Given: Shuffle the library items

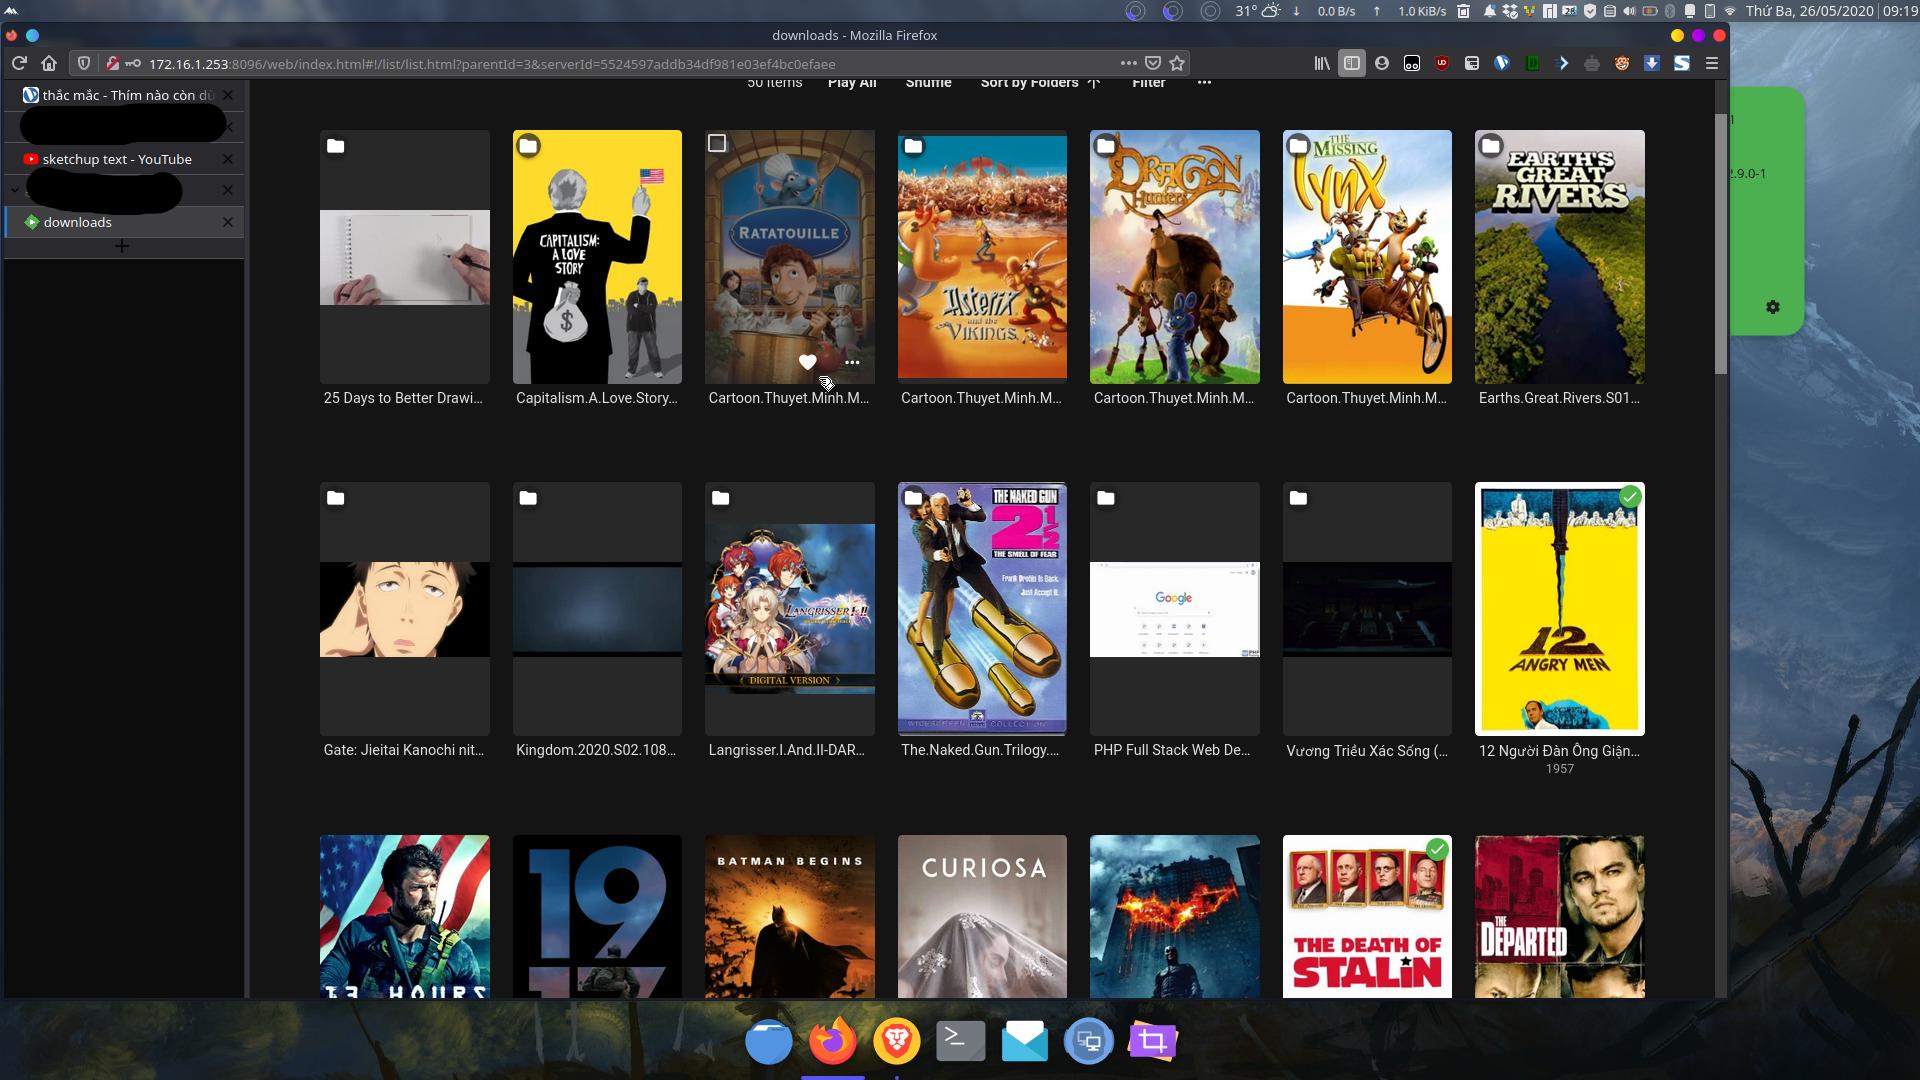Looking at the screenshot, I should (x=928, y=82).
